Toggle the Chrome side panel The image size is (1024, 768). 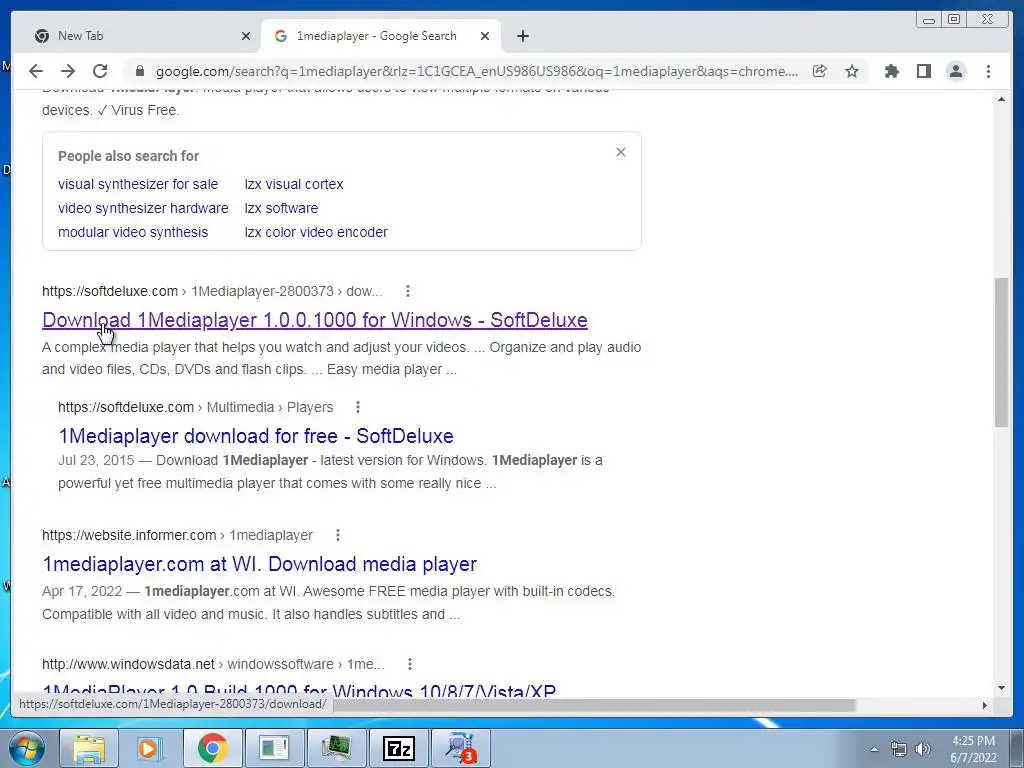[x=923, y=71]
